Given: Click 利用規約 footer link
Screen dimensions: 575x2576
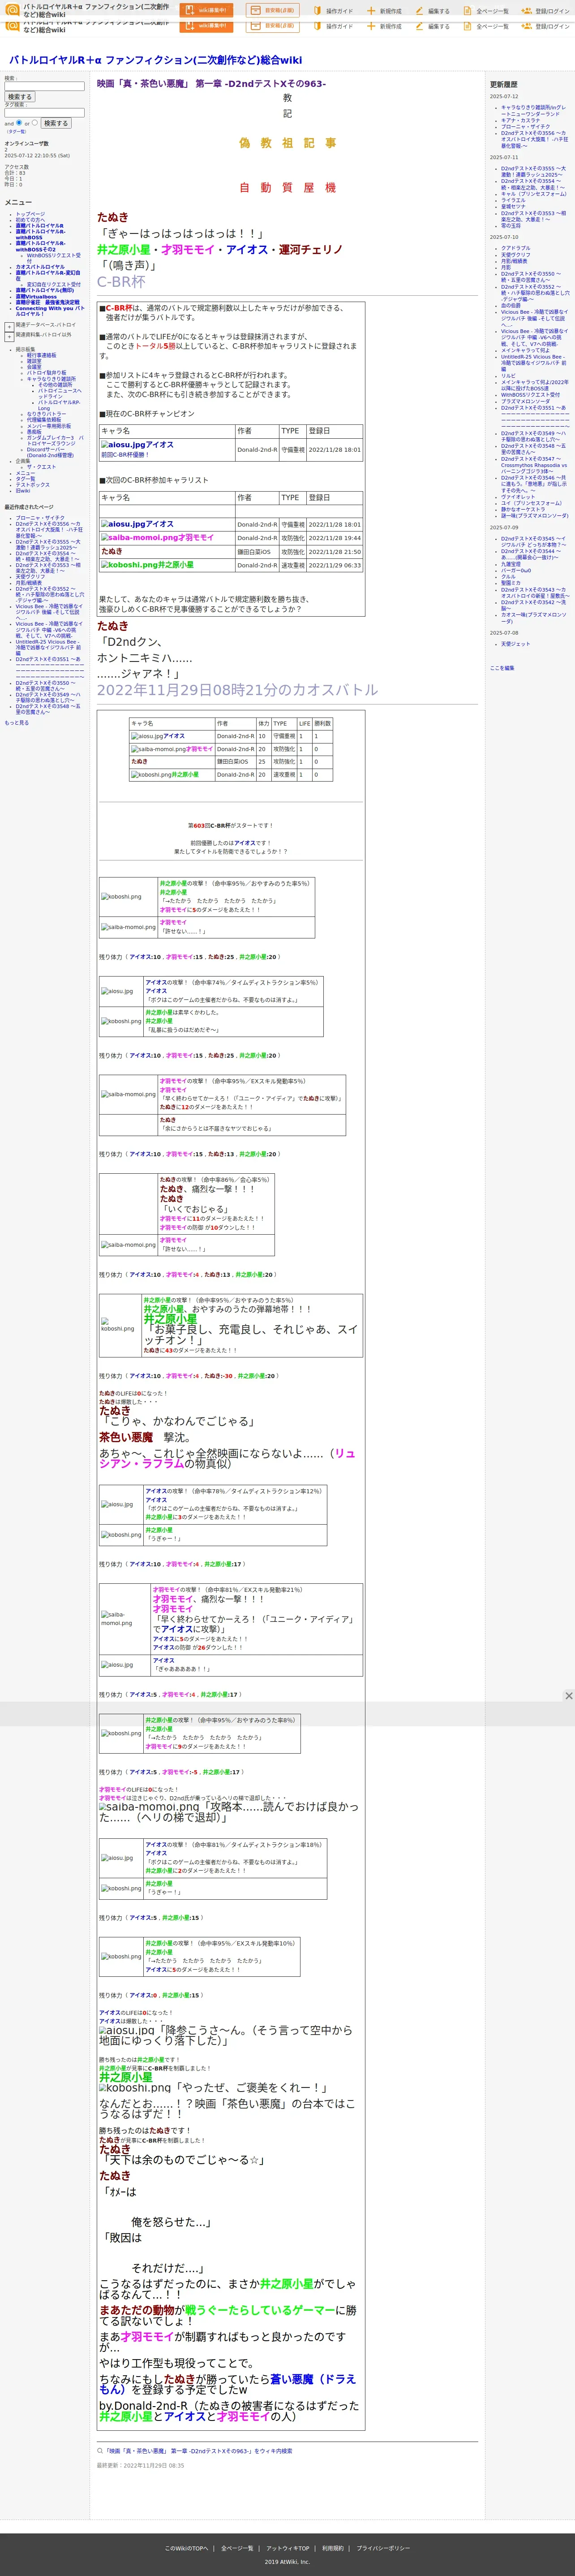Looking at the screenshot, I should (333, 2548).
